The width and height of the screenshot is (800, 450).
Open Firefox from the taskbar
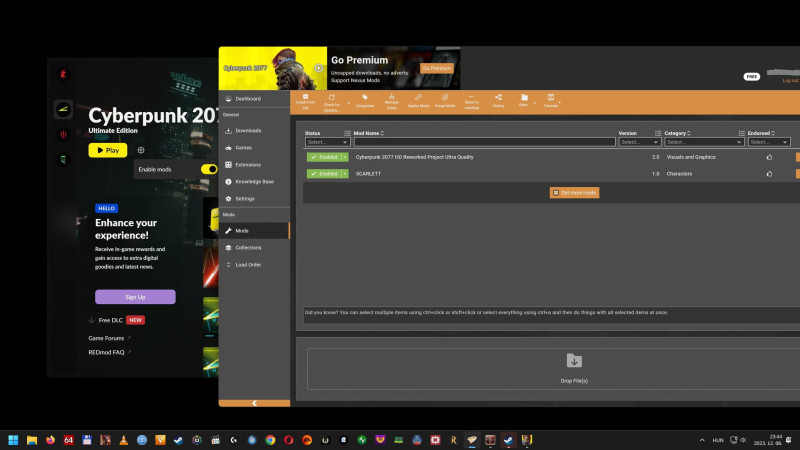pos(50,440)
